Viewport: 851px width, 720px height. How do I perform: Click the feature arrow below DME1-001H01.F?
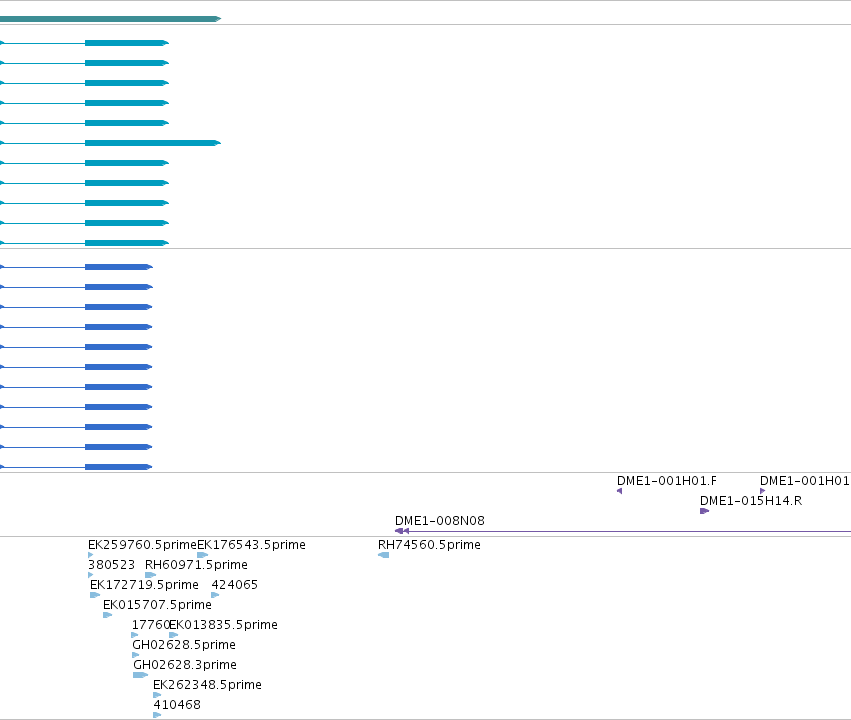[619, 491]
